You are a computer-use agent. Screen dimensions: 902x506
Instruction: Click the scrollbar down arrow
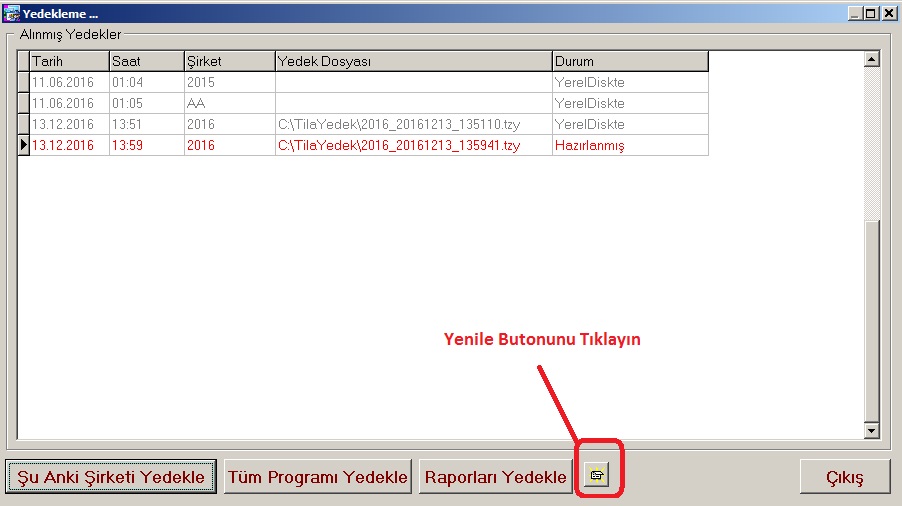pyautogui.click(x=872, y=431)
